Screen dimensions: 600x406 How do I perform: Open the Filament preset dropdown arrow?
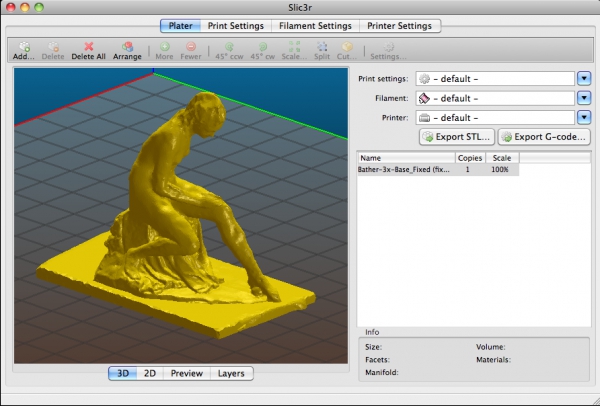click(584, 98)
